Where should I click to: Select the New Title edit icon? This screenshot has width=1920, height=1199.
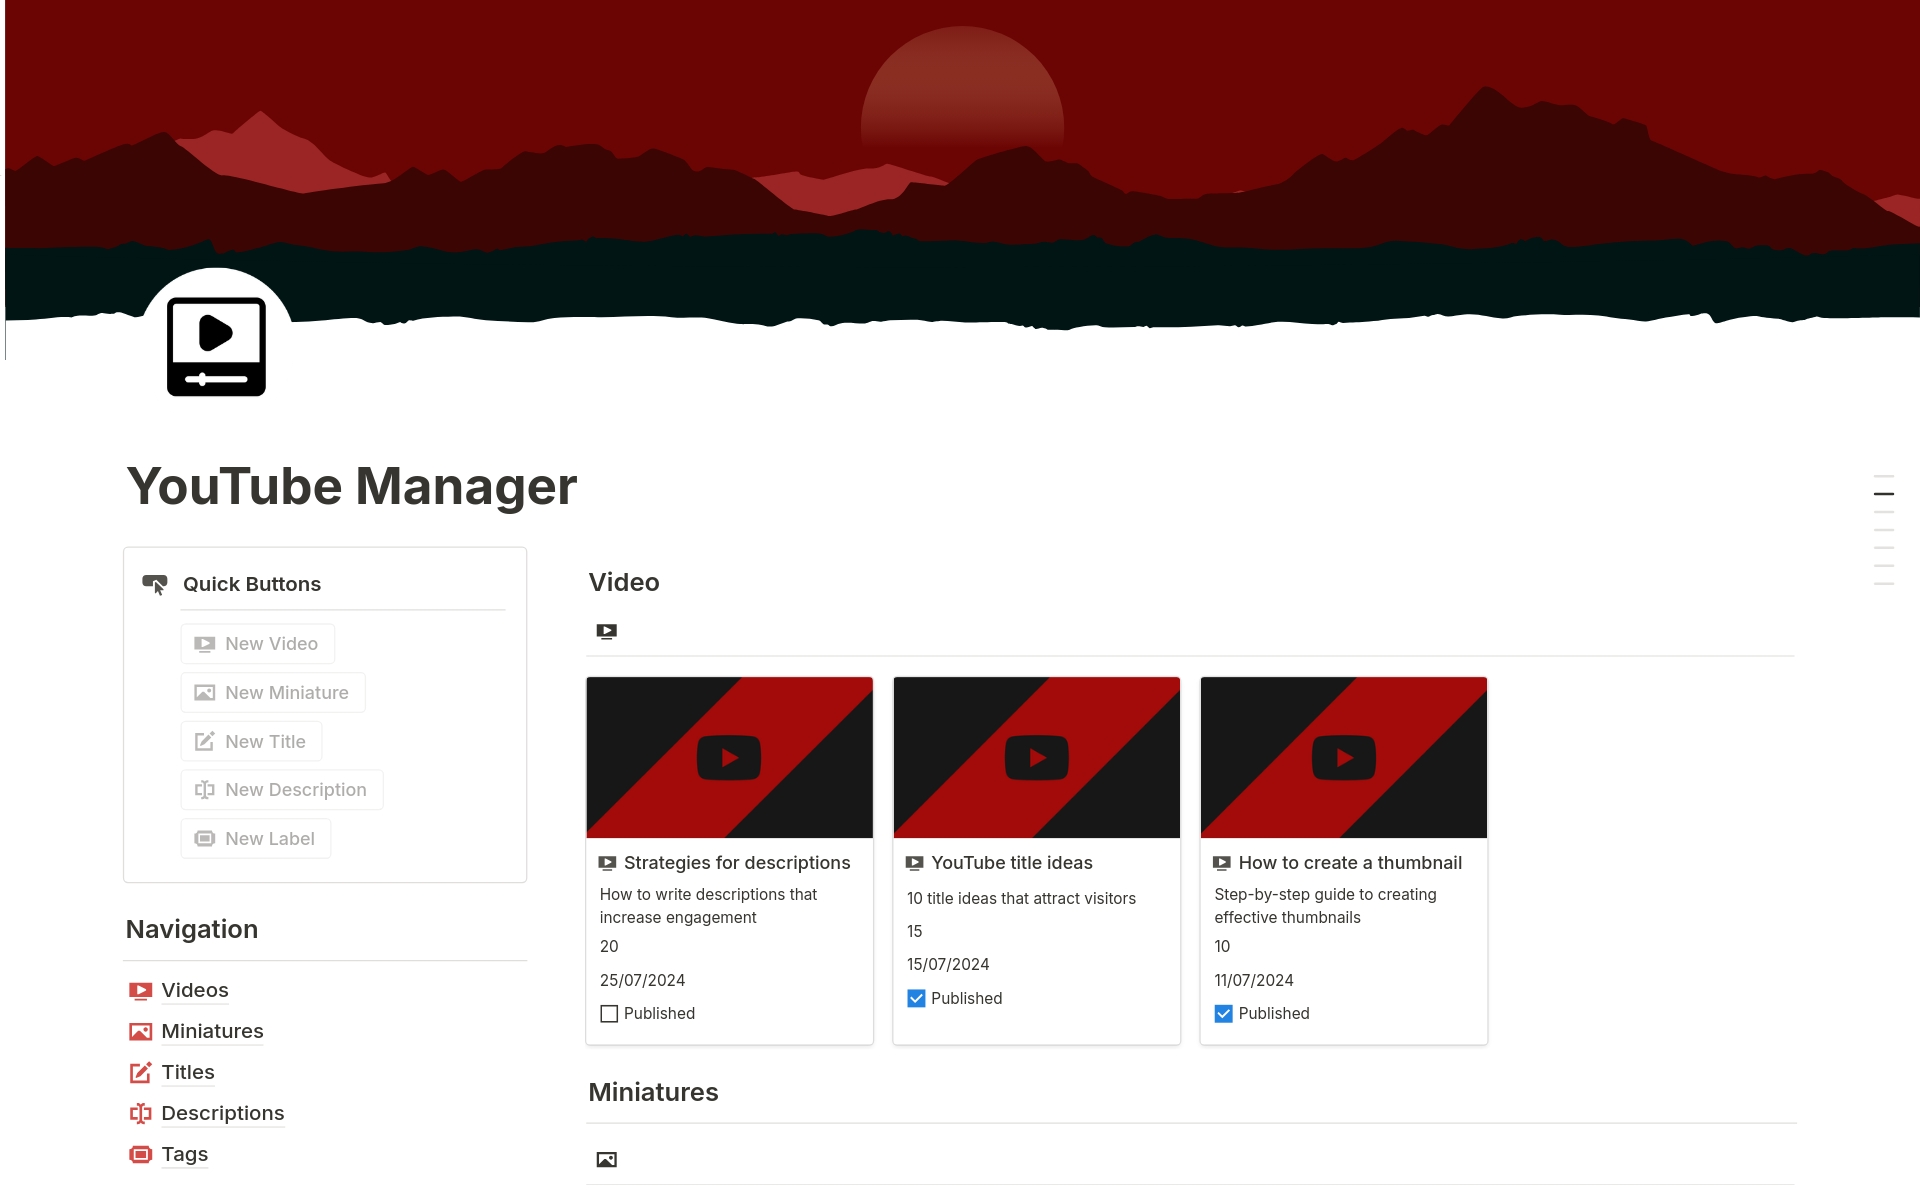(x=205, y=741)
